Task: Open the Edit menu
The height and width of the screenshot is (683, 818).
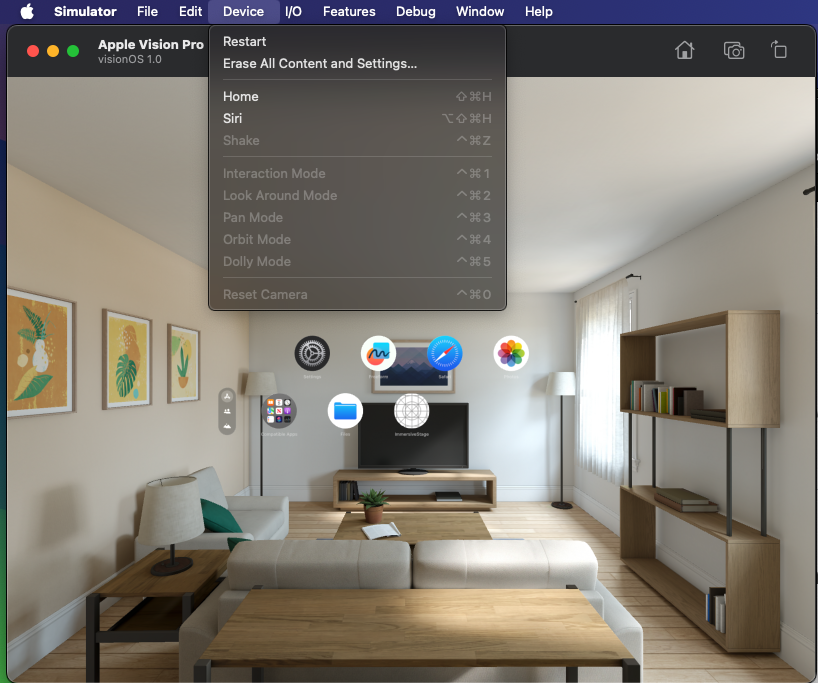Action: tap(190, 11)
